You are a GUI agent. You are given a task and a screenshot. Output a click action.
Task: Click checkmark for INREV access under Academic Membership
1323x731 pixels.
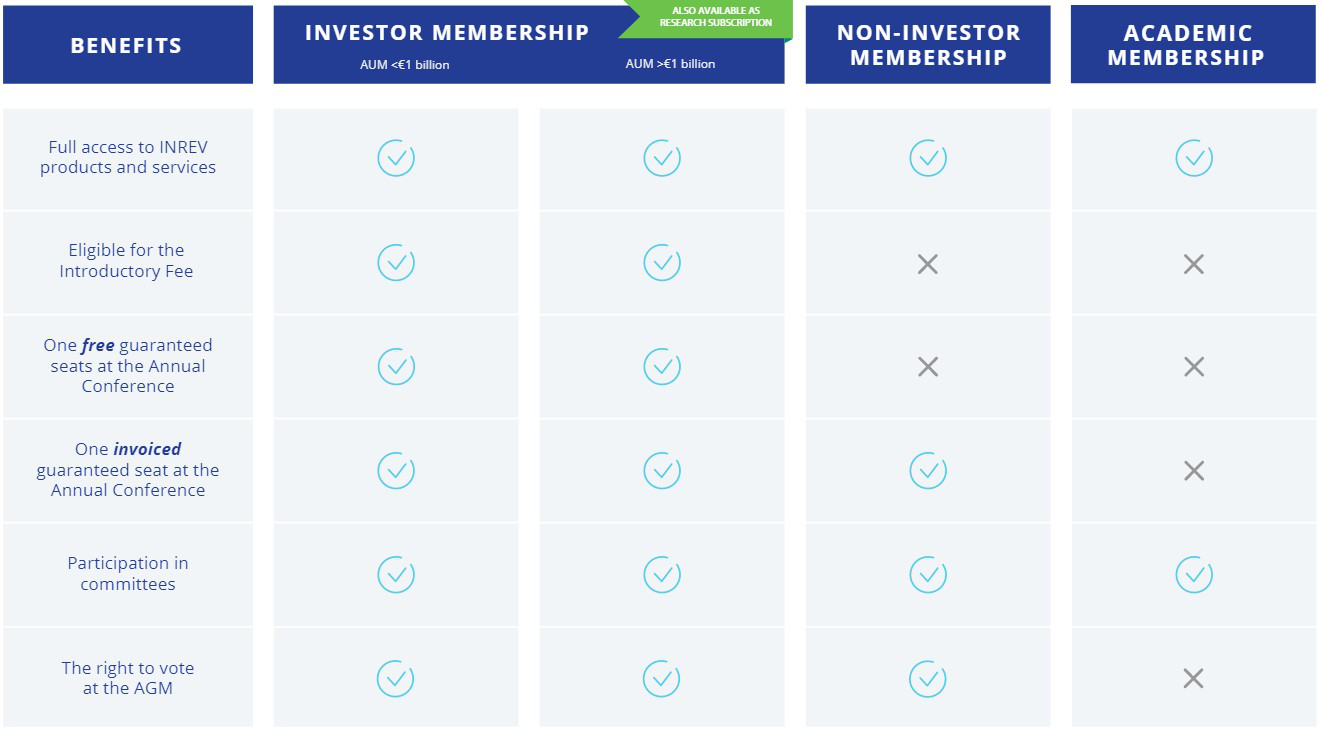[1193, 158]
